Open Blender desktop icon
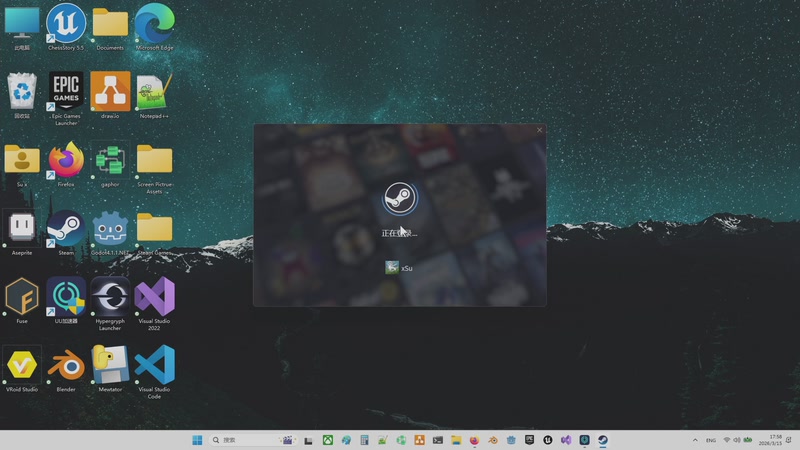 pyautogui.click(x=66, y=369)
